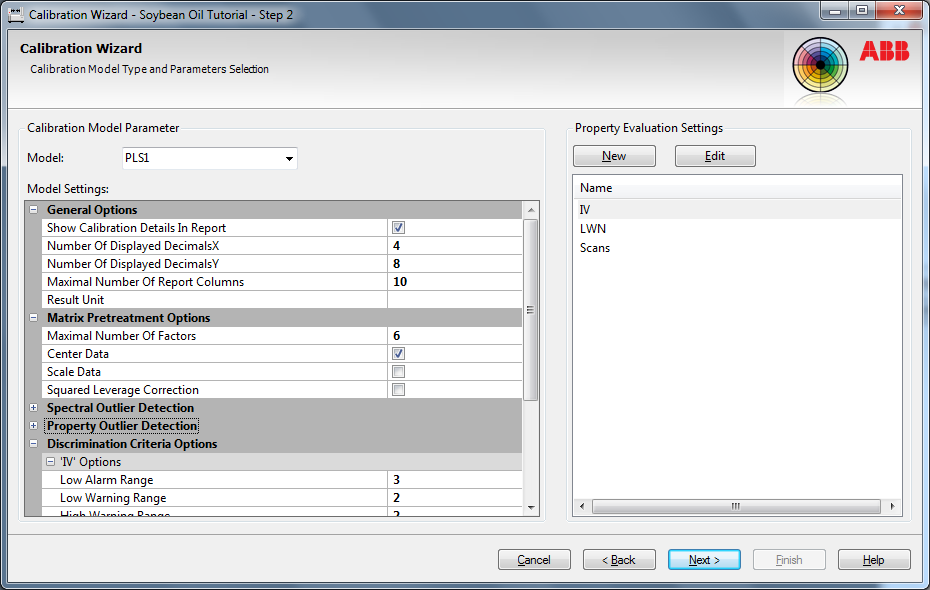Collapse the Matrix Pretreatment Options section
Screen dimensions: 930x590
34,318
